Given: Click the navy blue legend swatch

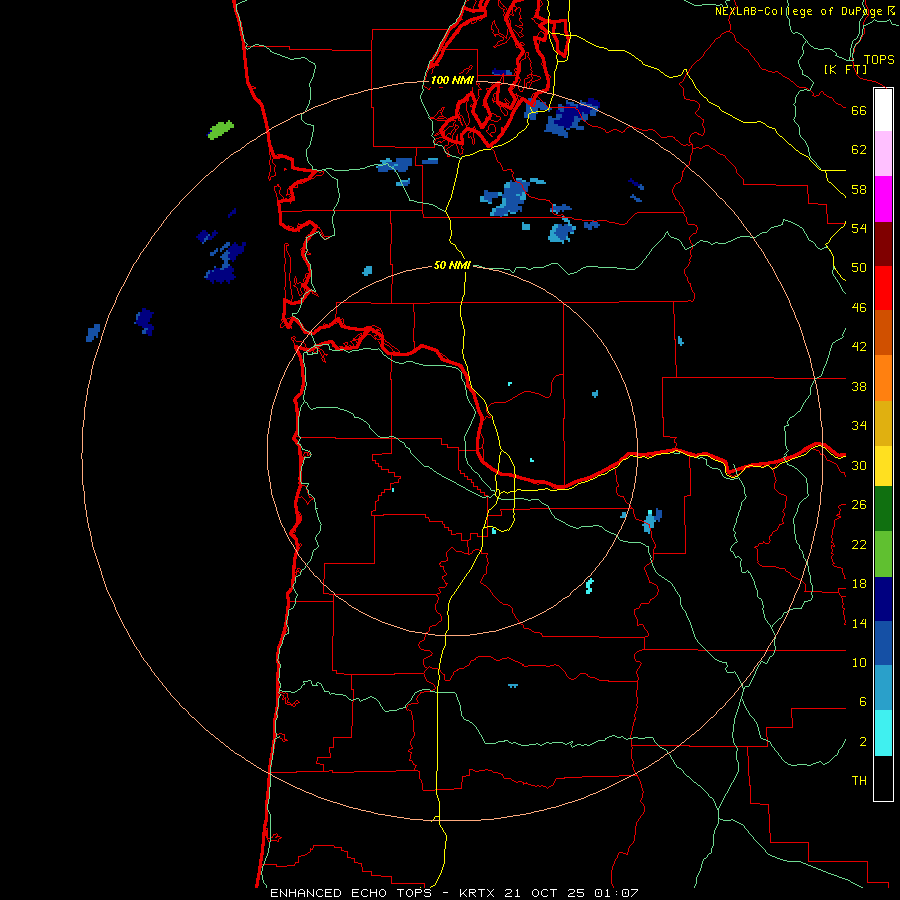Looking at the screenshot, I should pyautogui.click(x=883, y=599).
